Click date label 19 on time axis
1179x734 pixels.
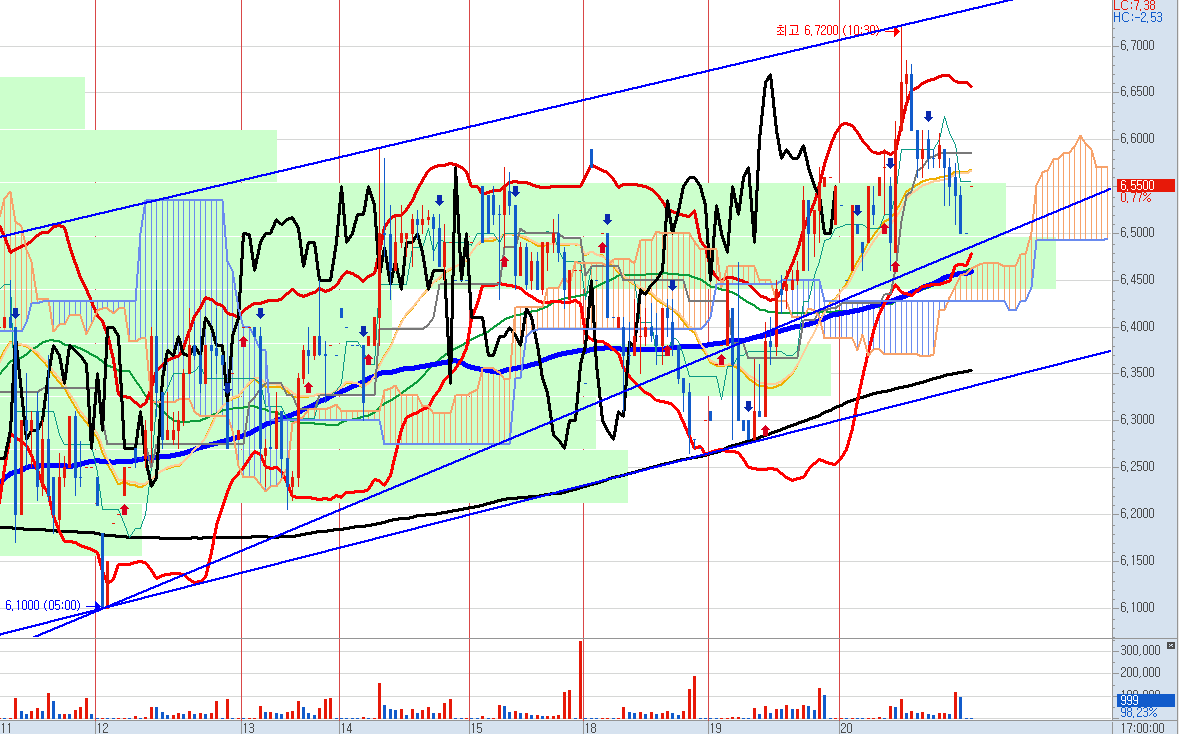click(716, 728)
